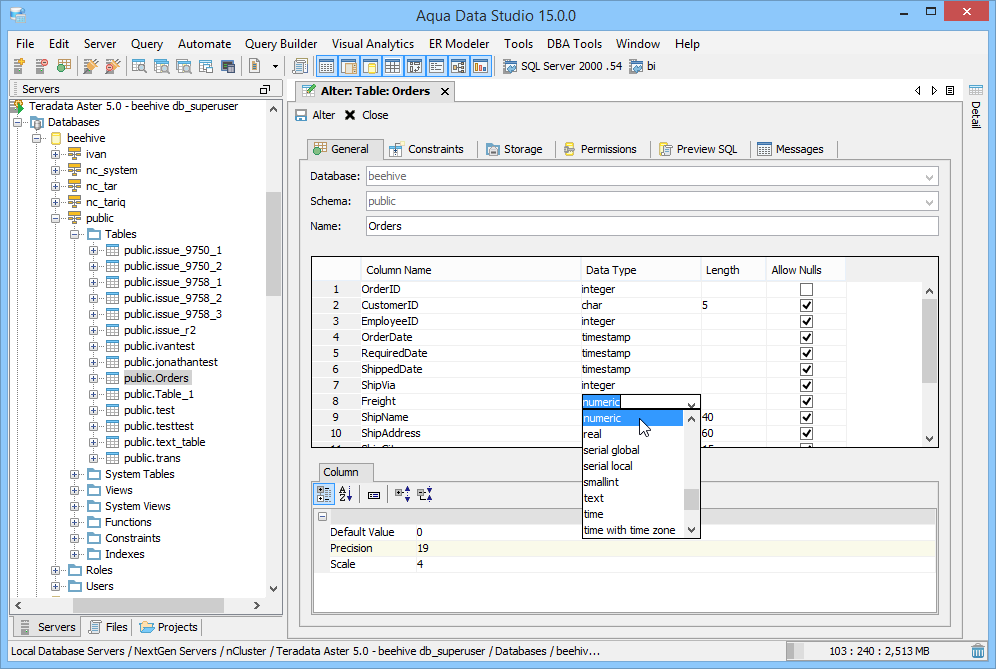Toggle Allow Nulls checkbox for EmployeeID

[806, 321]
